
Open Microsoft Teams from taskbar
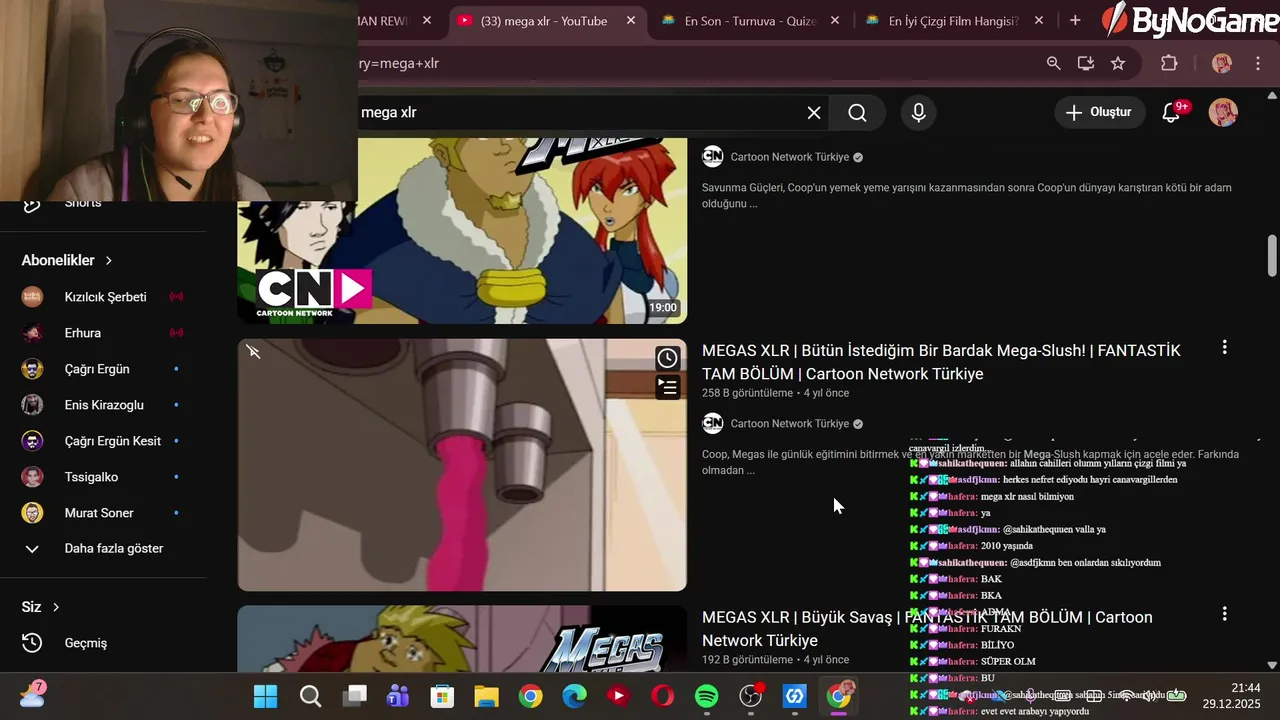coord(398,696)
